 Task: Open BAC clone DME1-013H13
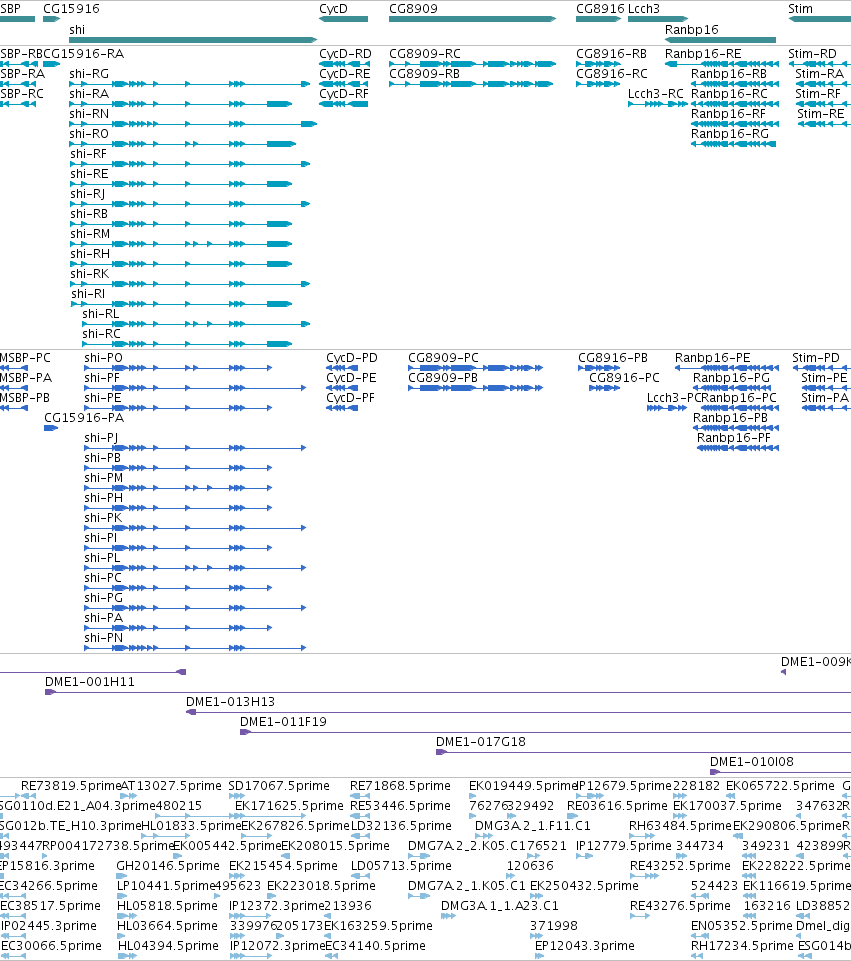(x=518, y=712)
